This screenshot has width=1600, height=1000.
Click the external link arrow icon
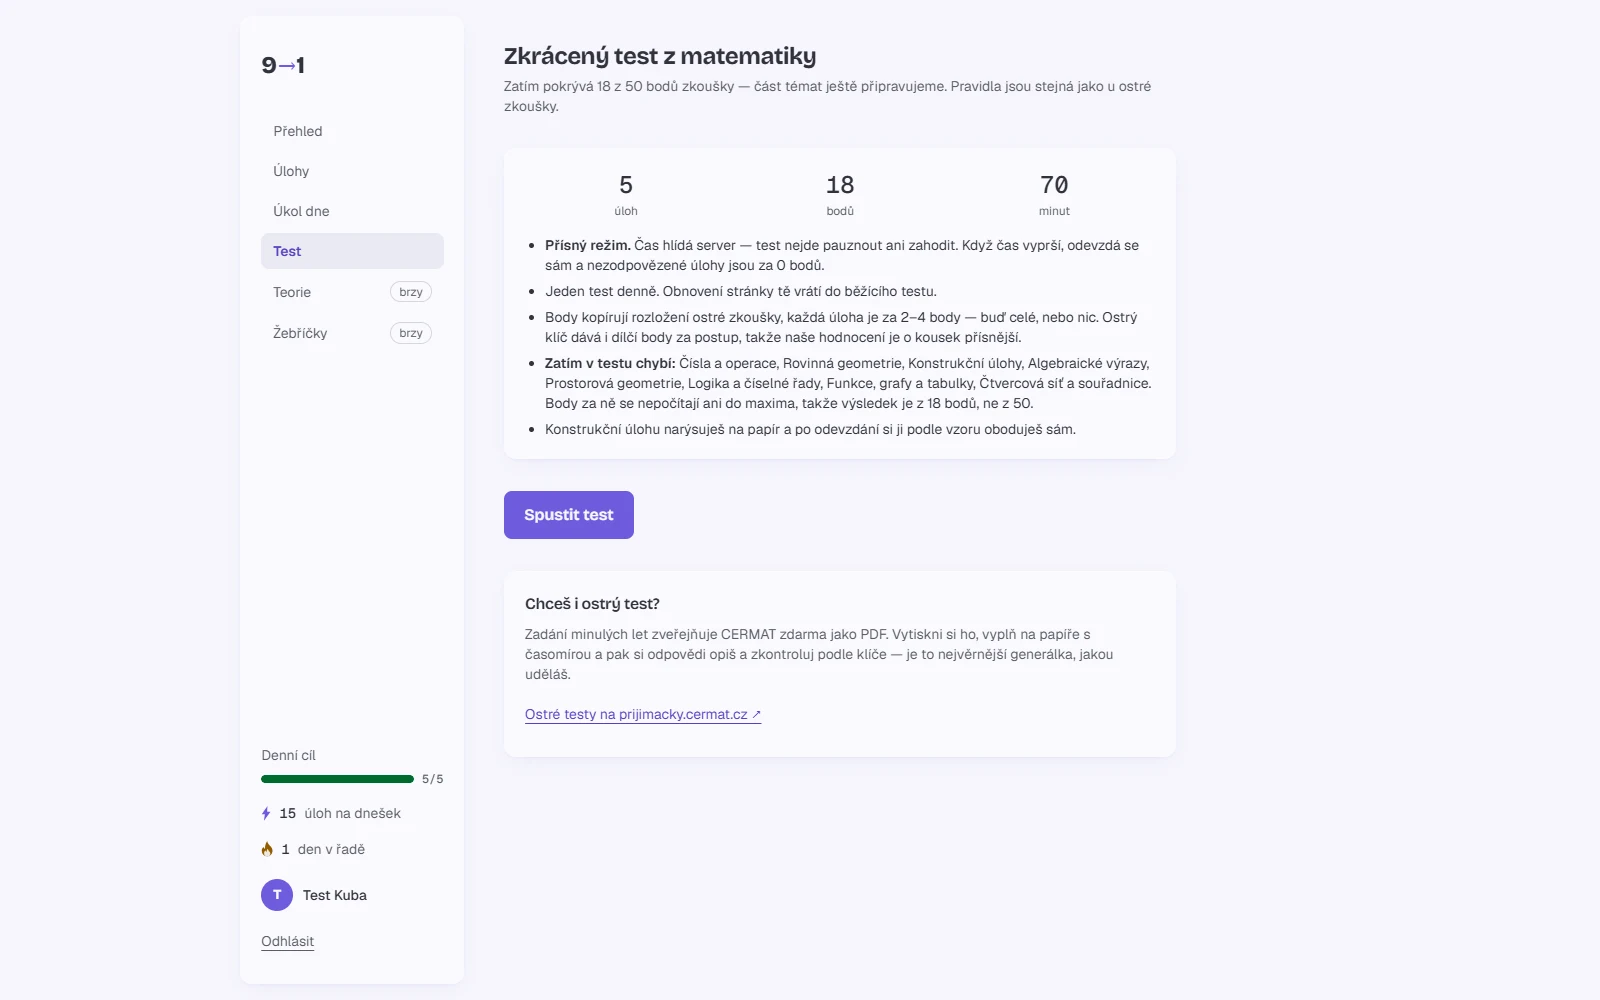757,714
